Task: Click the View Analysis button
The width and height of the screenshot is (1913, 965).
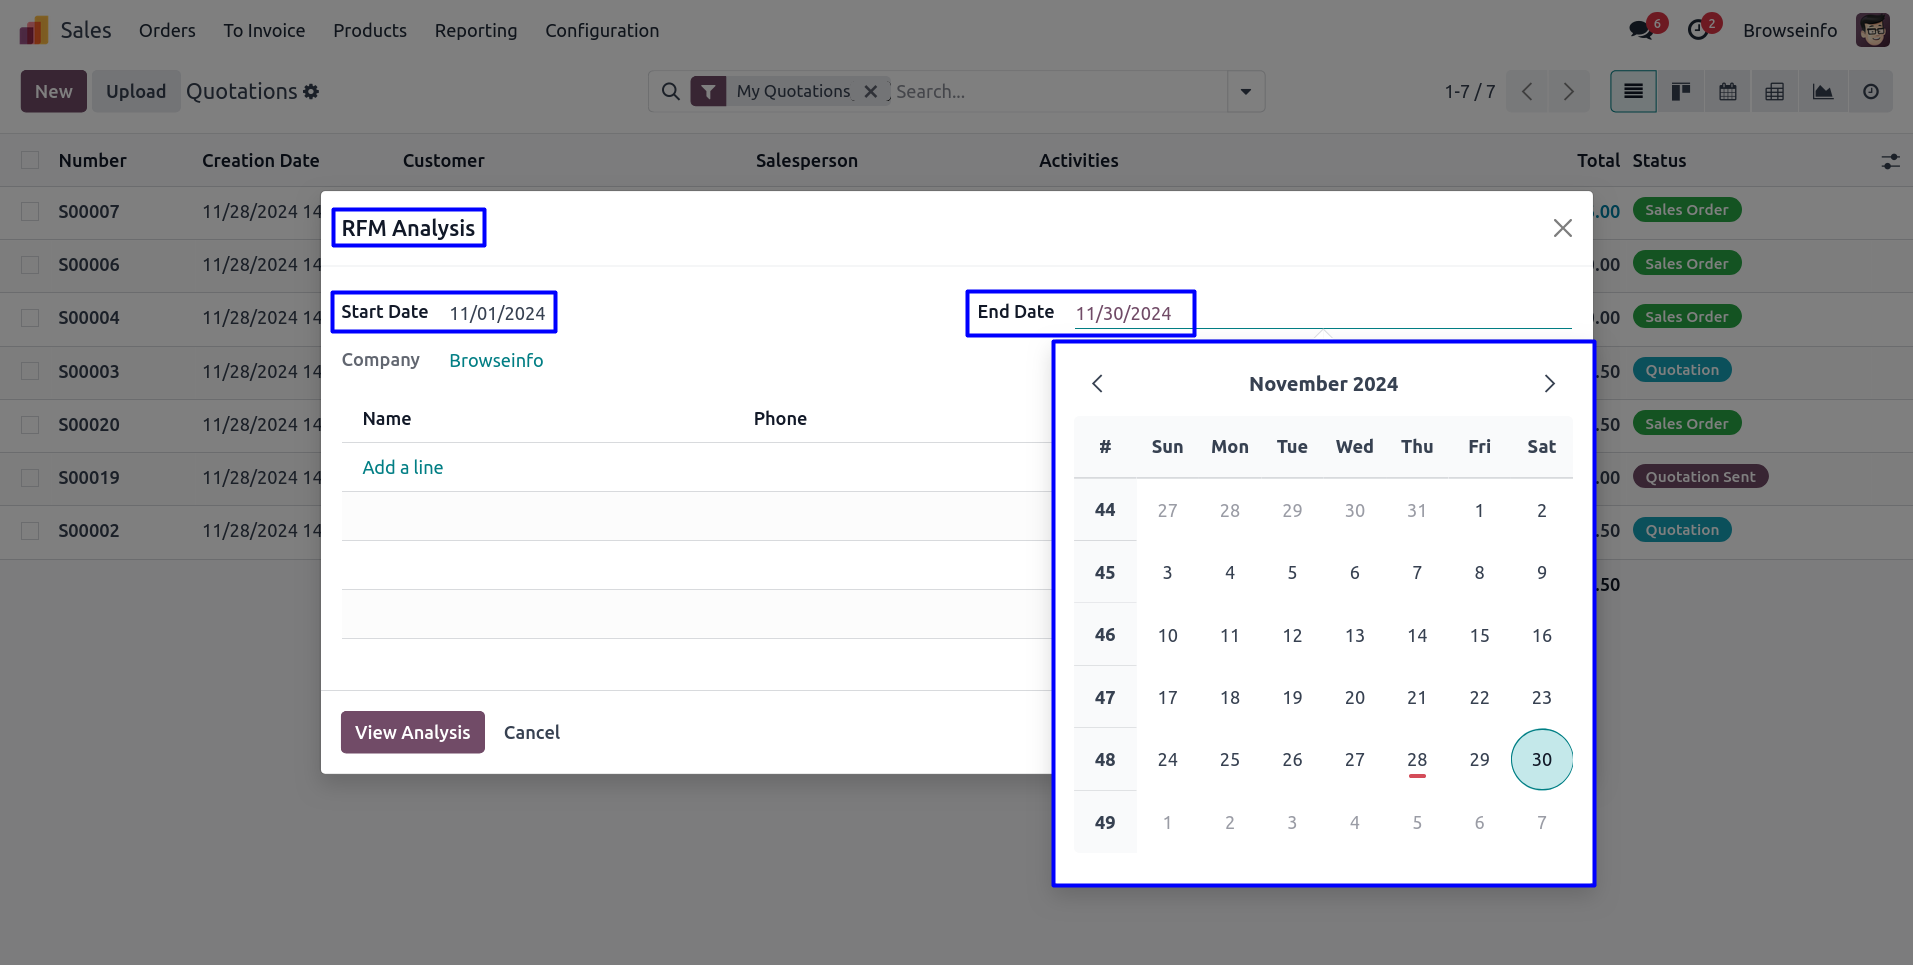Action: pyautogui.click(x=412, y=732)
